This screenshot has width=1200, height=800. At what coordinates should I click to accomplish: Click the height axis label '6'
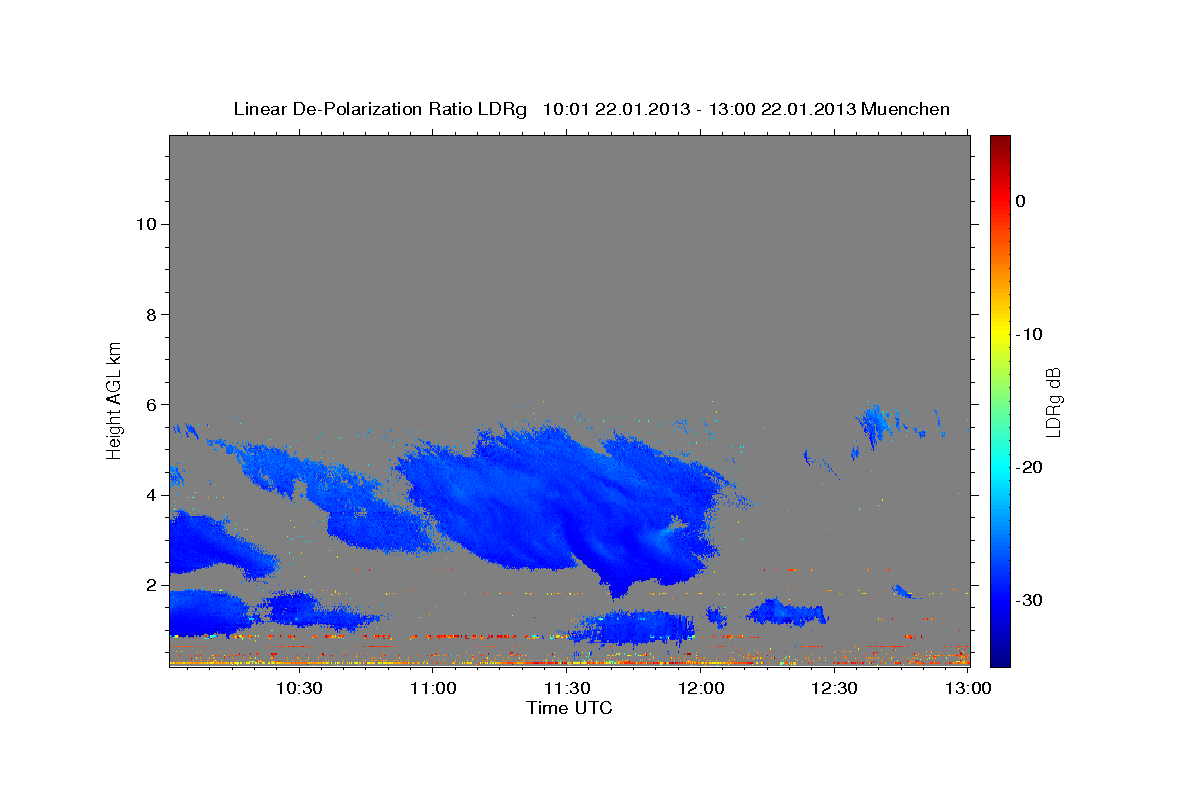(x=150, y=404)
